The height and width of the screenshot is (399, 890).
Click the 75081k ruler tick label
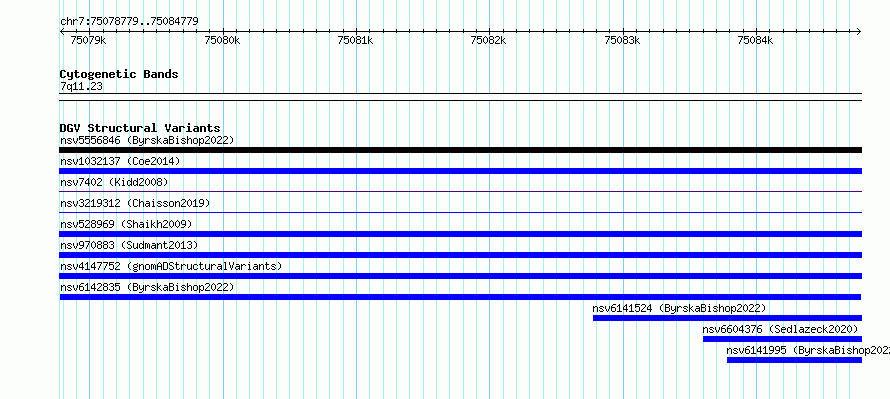pyautogui.click(x=355, y=40)
